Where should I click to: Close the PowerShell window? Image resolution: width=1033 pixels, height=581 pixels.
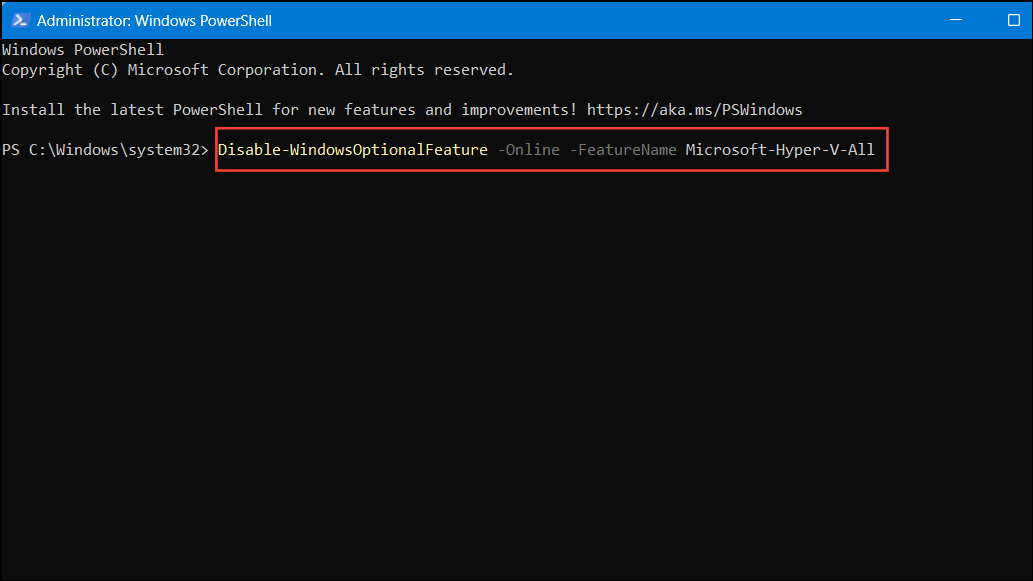1028,20
